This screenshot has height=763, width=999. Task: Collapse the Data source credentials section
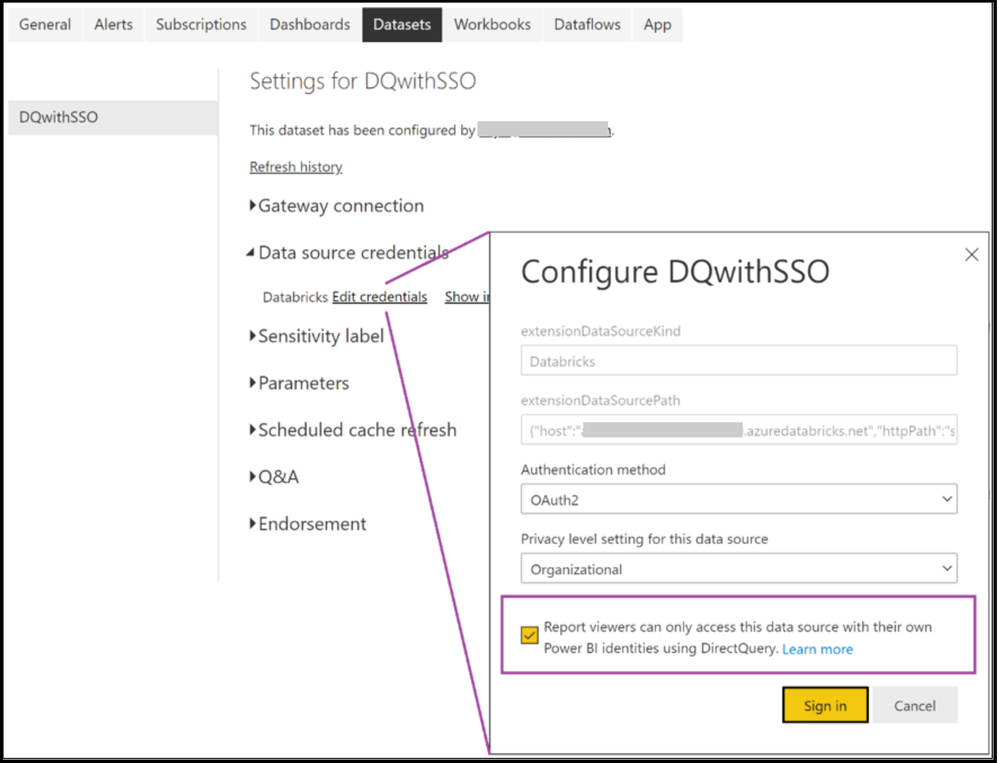(348, 253)
